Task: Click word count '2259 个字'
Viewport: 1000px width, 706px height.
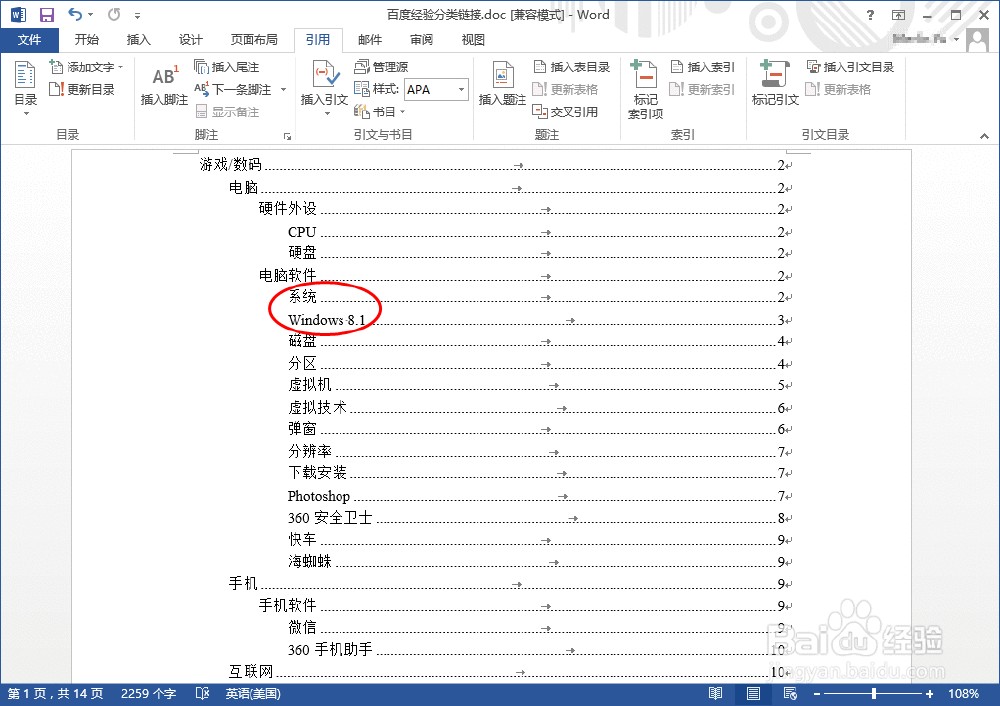Action: (x=148, y=693)
